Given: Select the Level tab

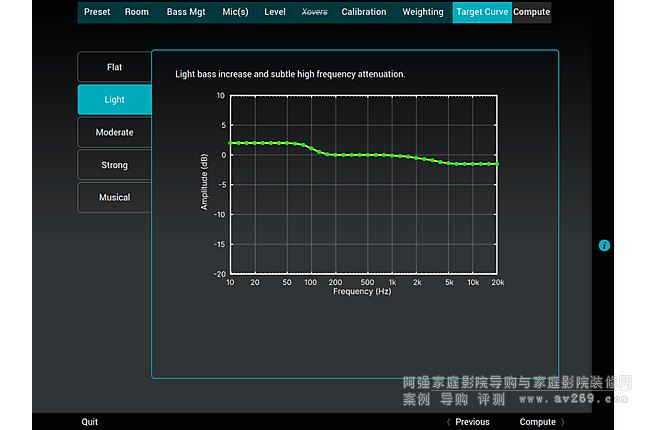Looking at the screenshot, I should [x=275, y=12].
